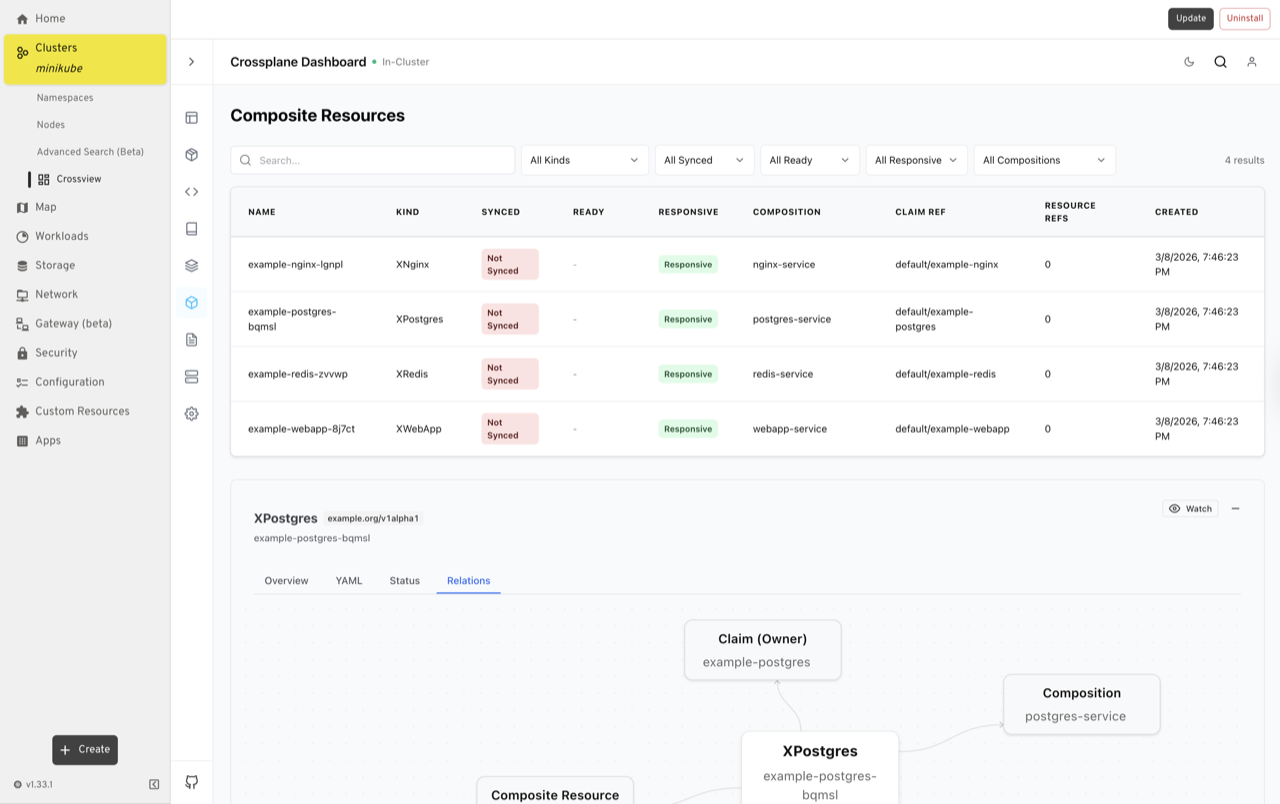Focus the composite resources search field
The height and width of the screenshot is (804, 1280).
373,160
